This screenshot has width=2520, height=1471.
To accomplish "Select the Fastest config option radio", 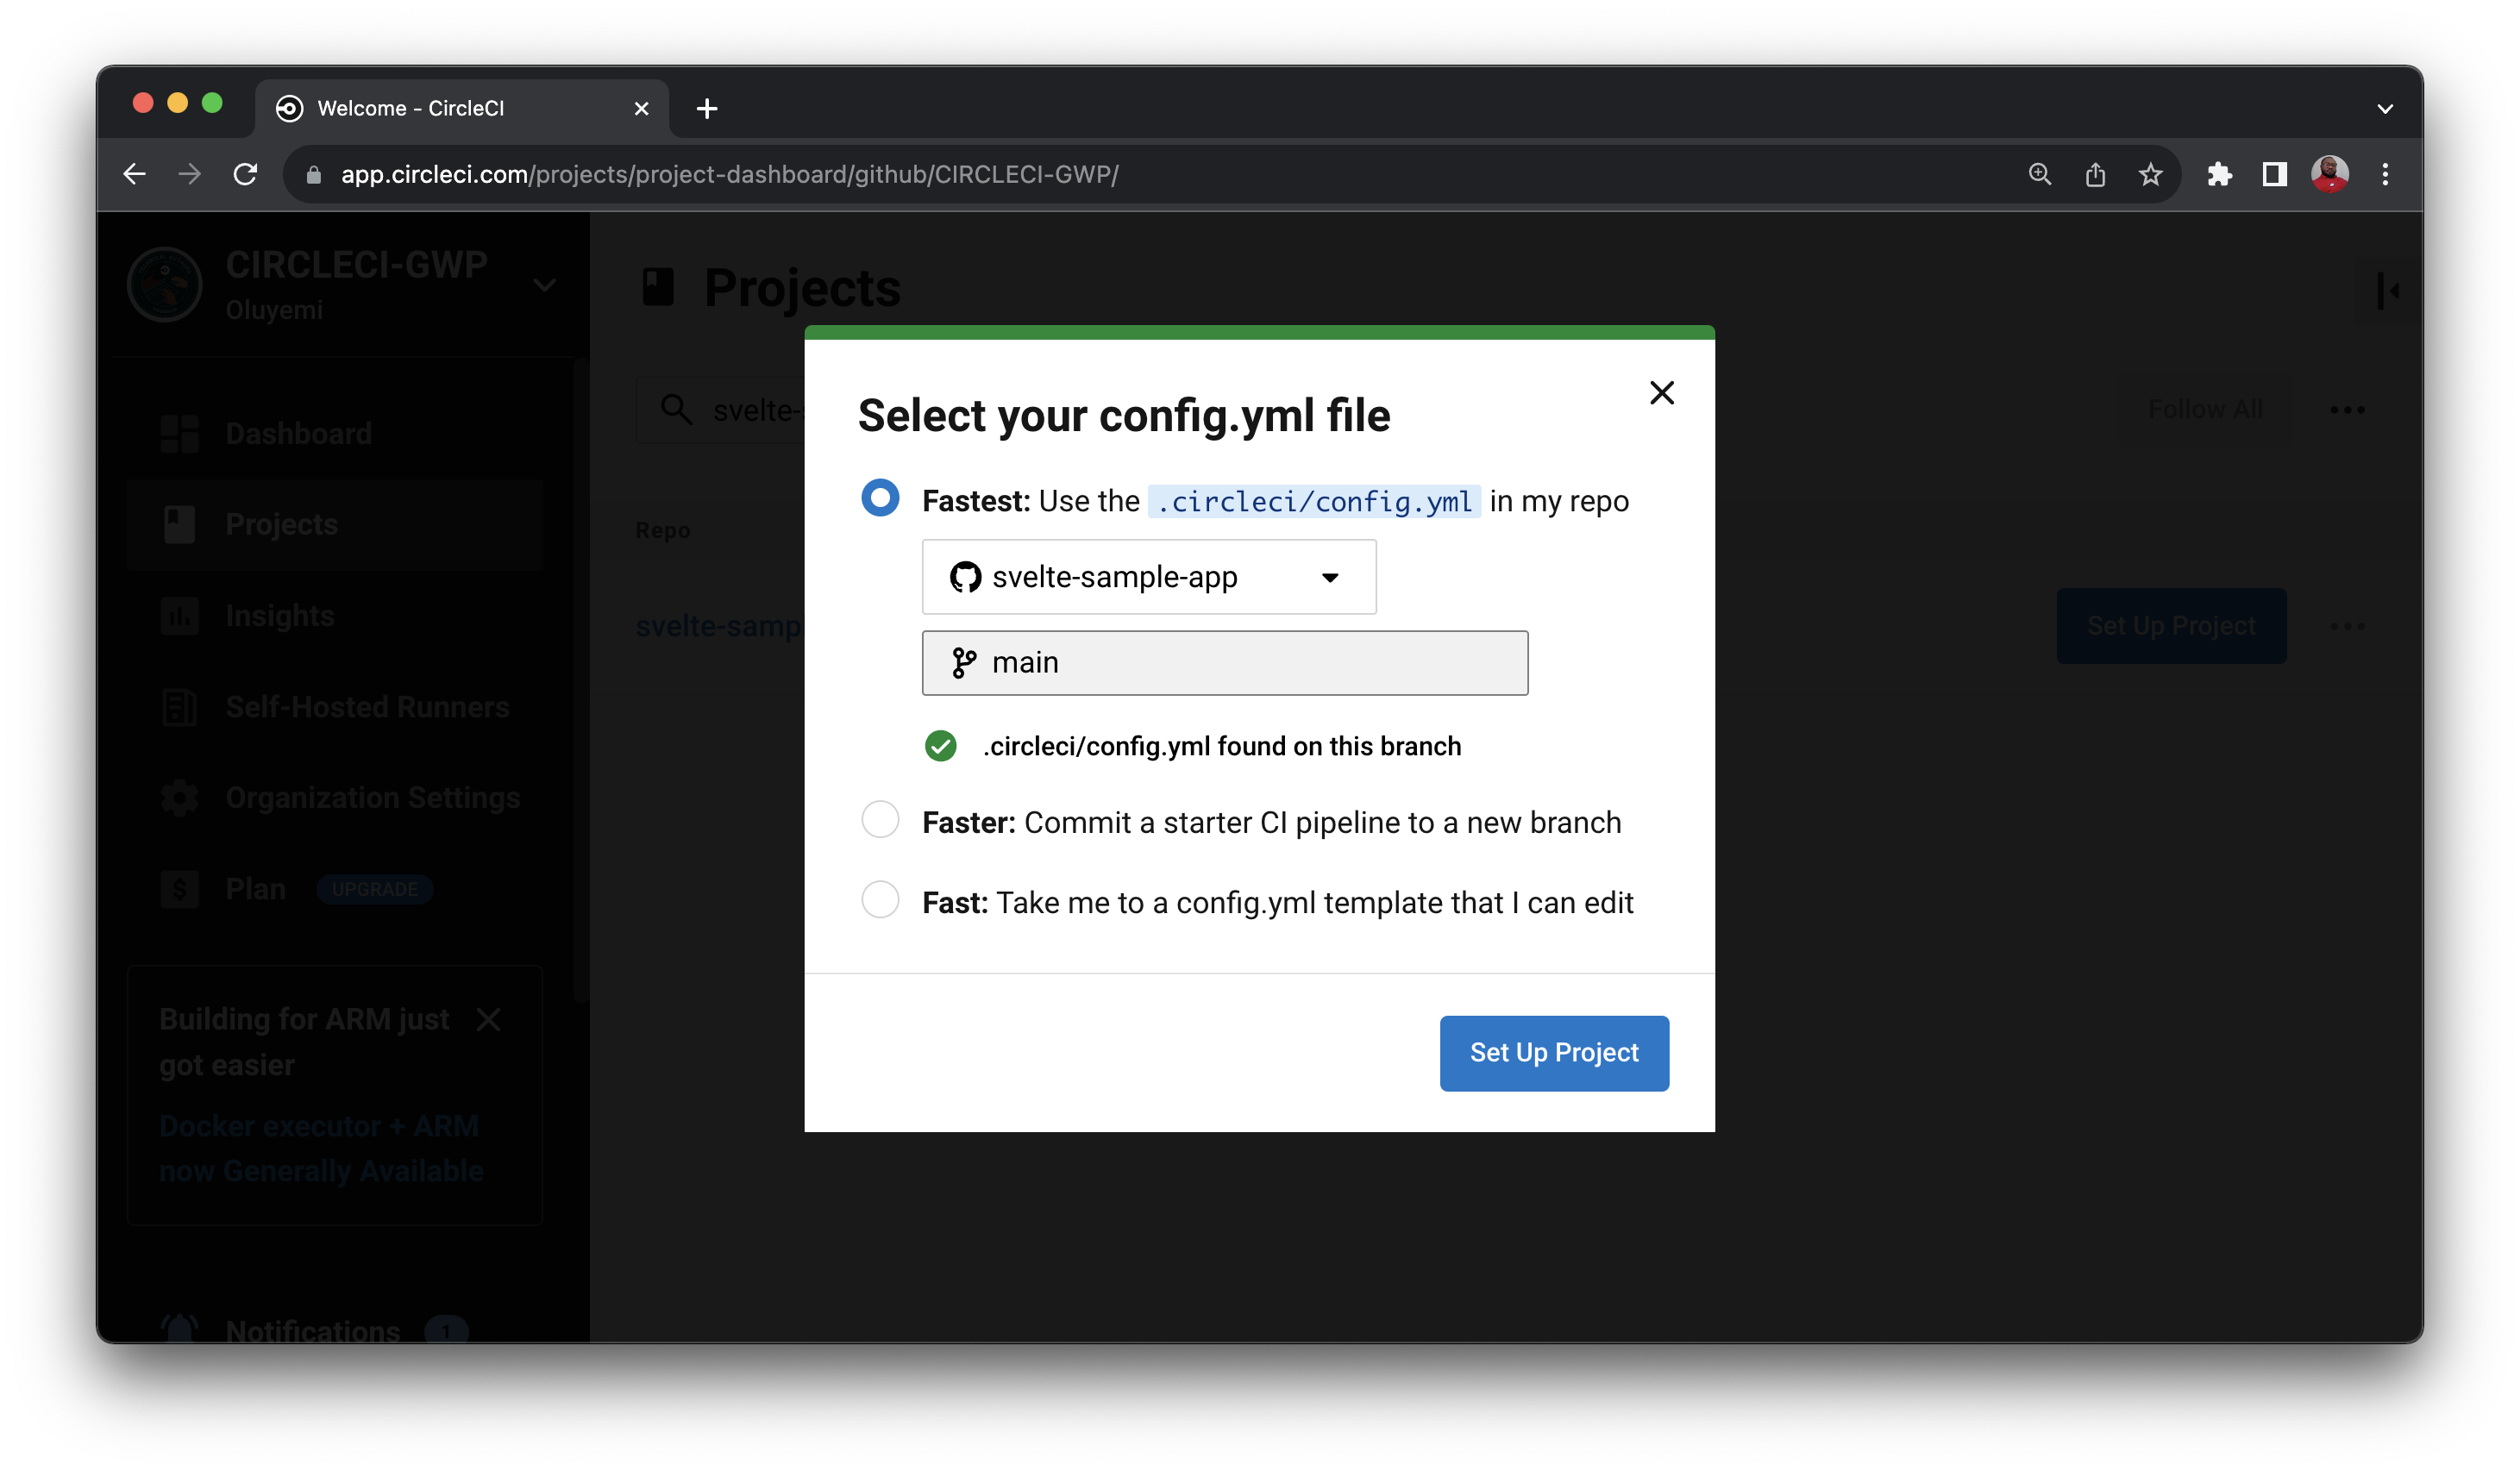I will [880, 498].
